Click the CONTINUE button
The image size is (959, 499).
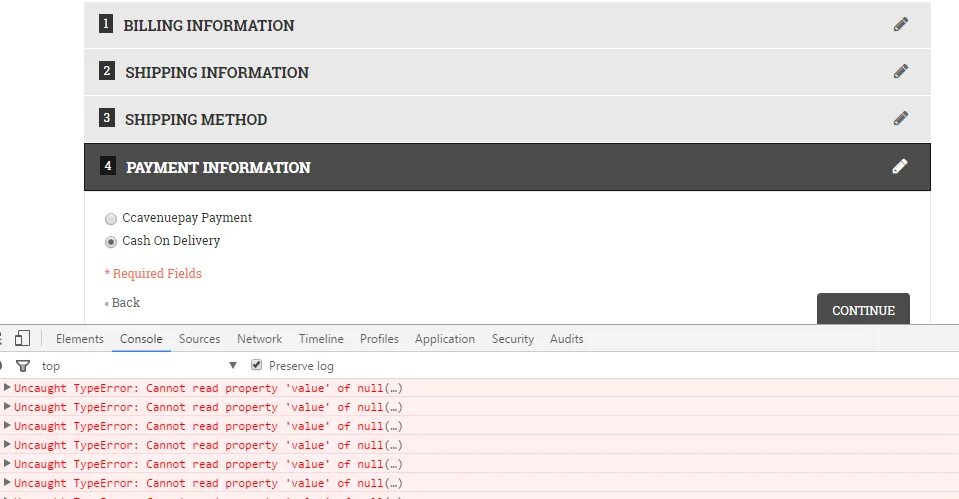pyautogui.click(x=863, y=309)
